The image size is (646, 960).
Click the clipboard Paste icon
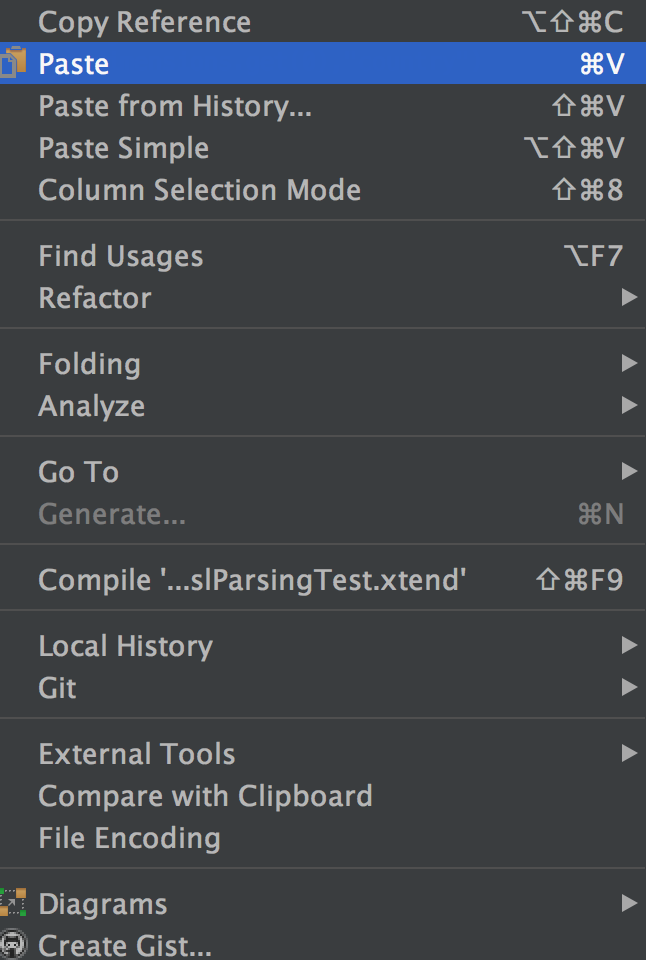[x=13, y=62]
